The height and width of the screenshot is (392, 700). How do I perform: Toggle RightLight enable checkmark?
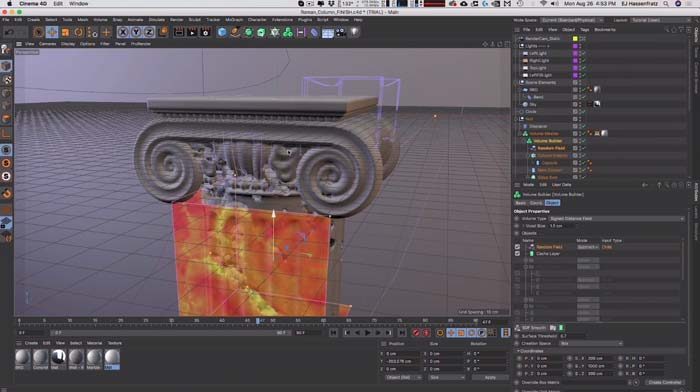coord(583,61)
